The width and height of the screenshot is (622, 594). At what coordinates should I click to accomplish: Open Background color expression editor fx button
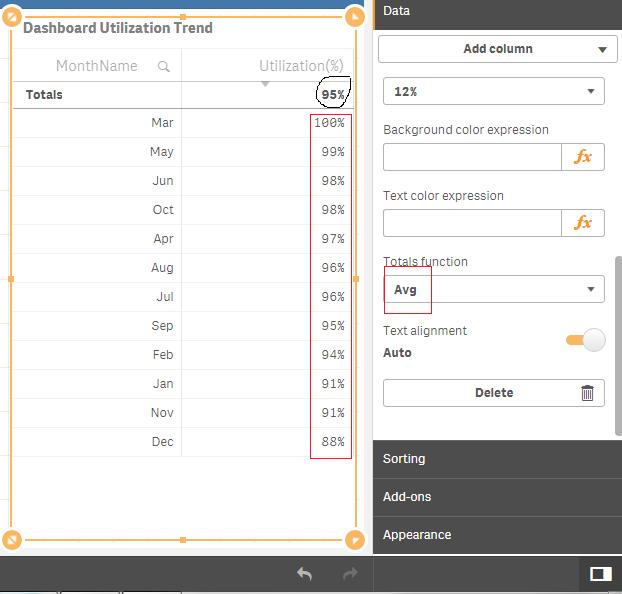pos(583,157)
